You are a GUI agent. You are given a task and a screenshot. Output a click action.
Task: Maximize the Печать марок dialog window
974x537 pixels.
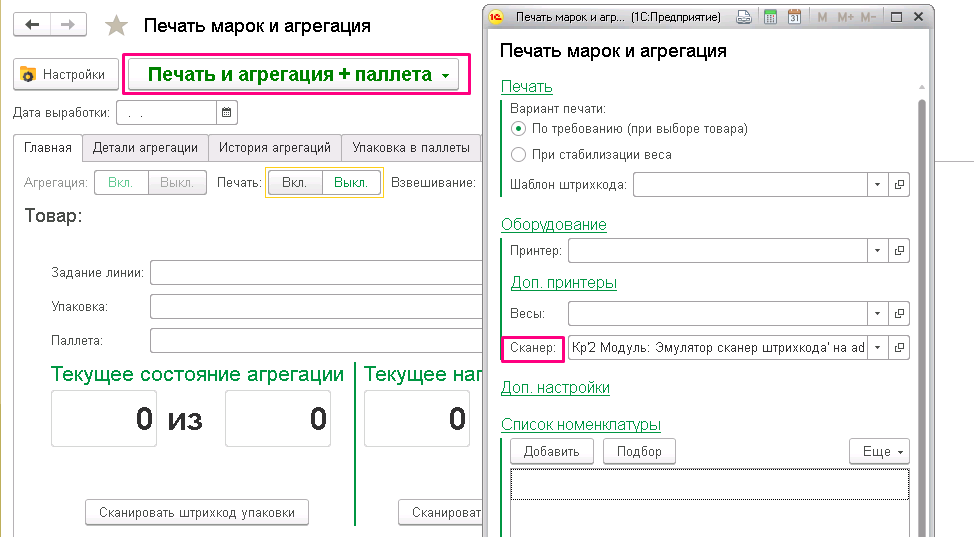[896, 17]
